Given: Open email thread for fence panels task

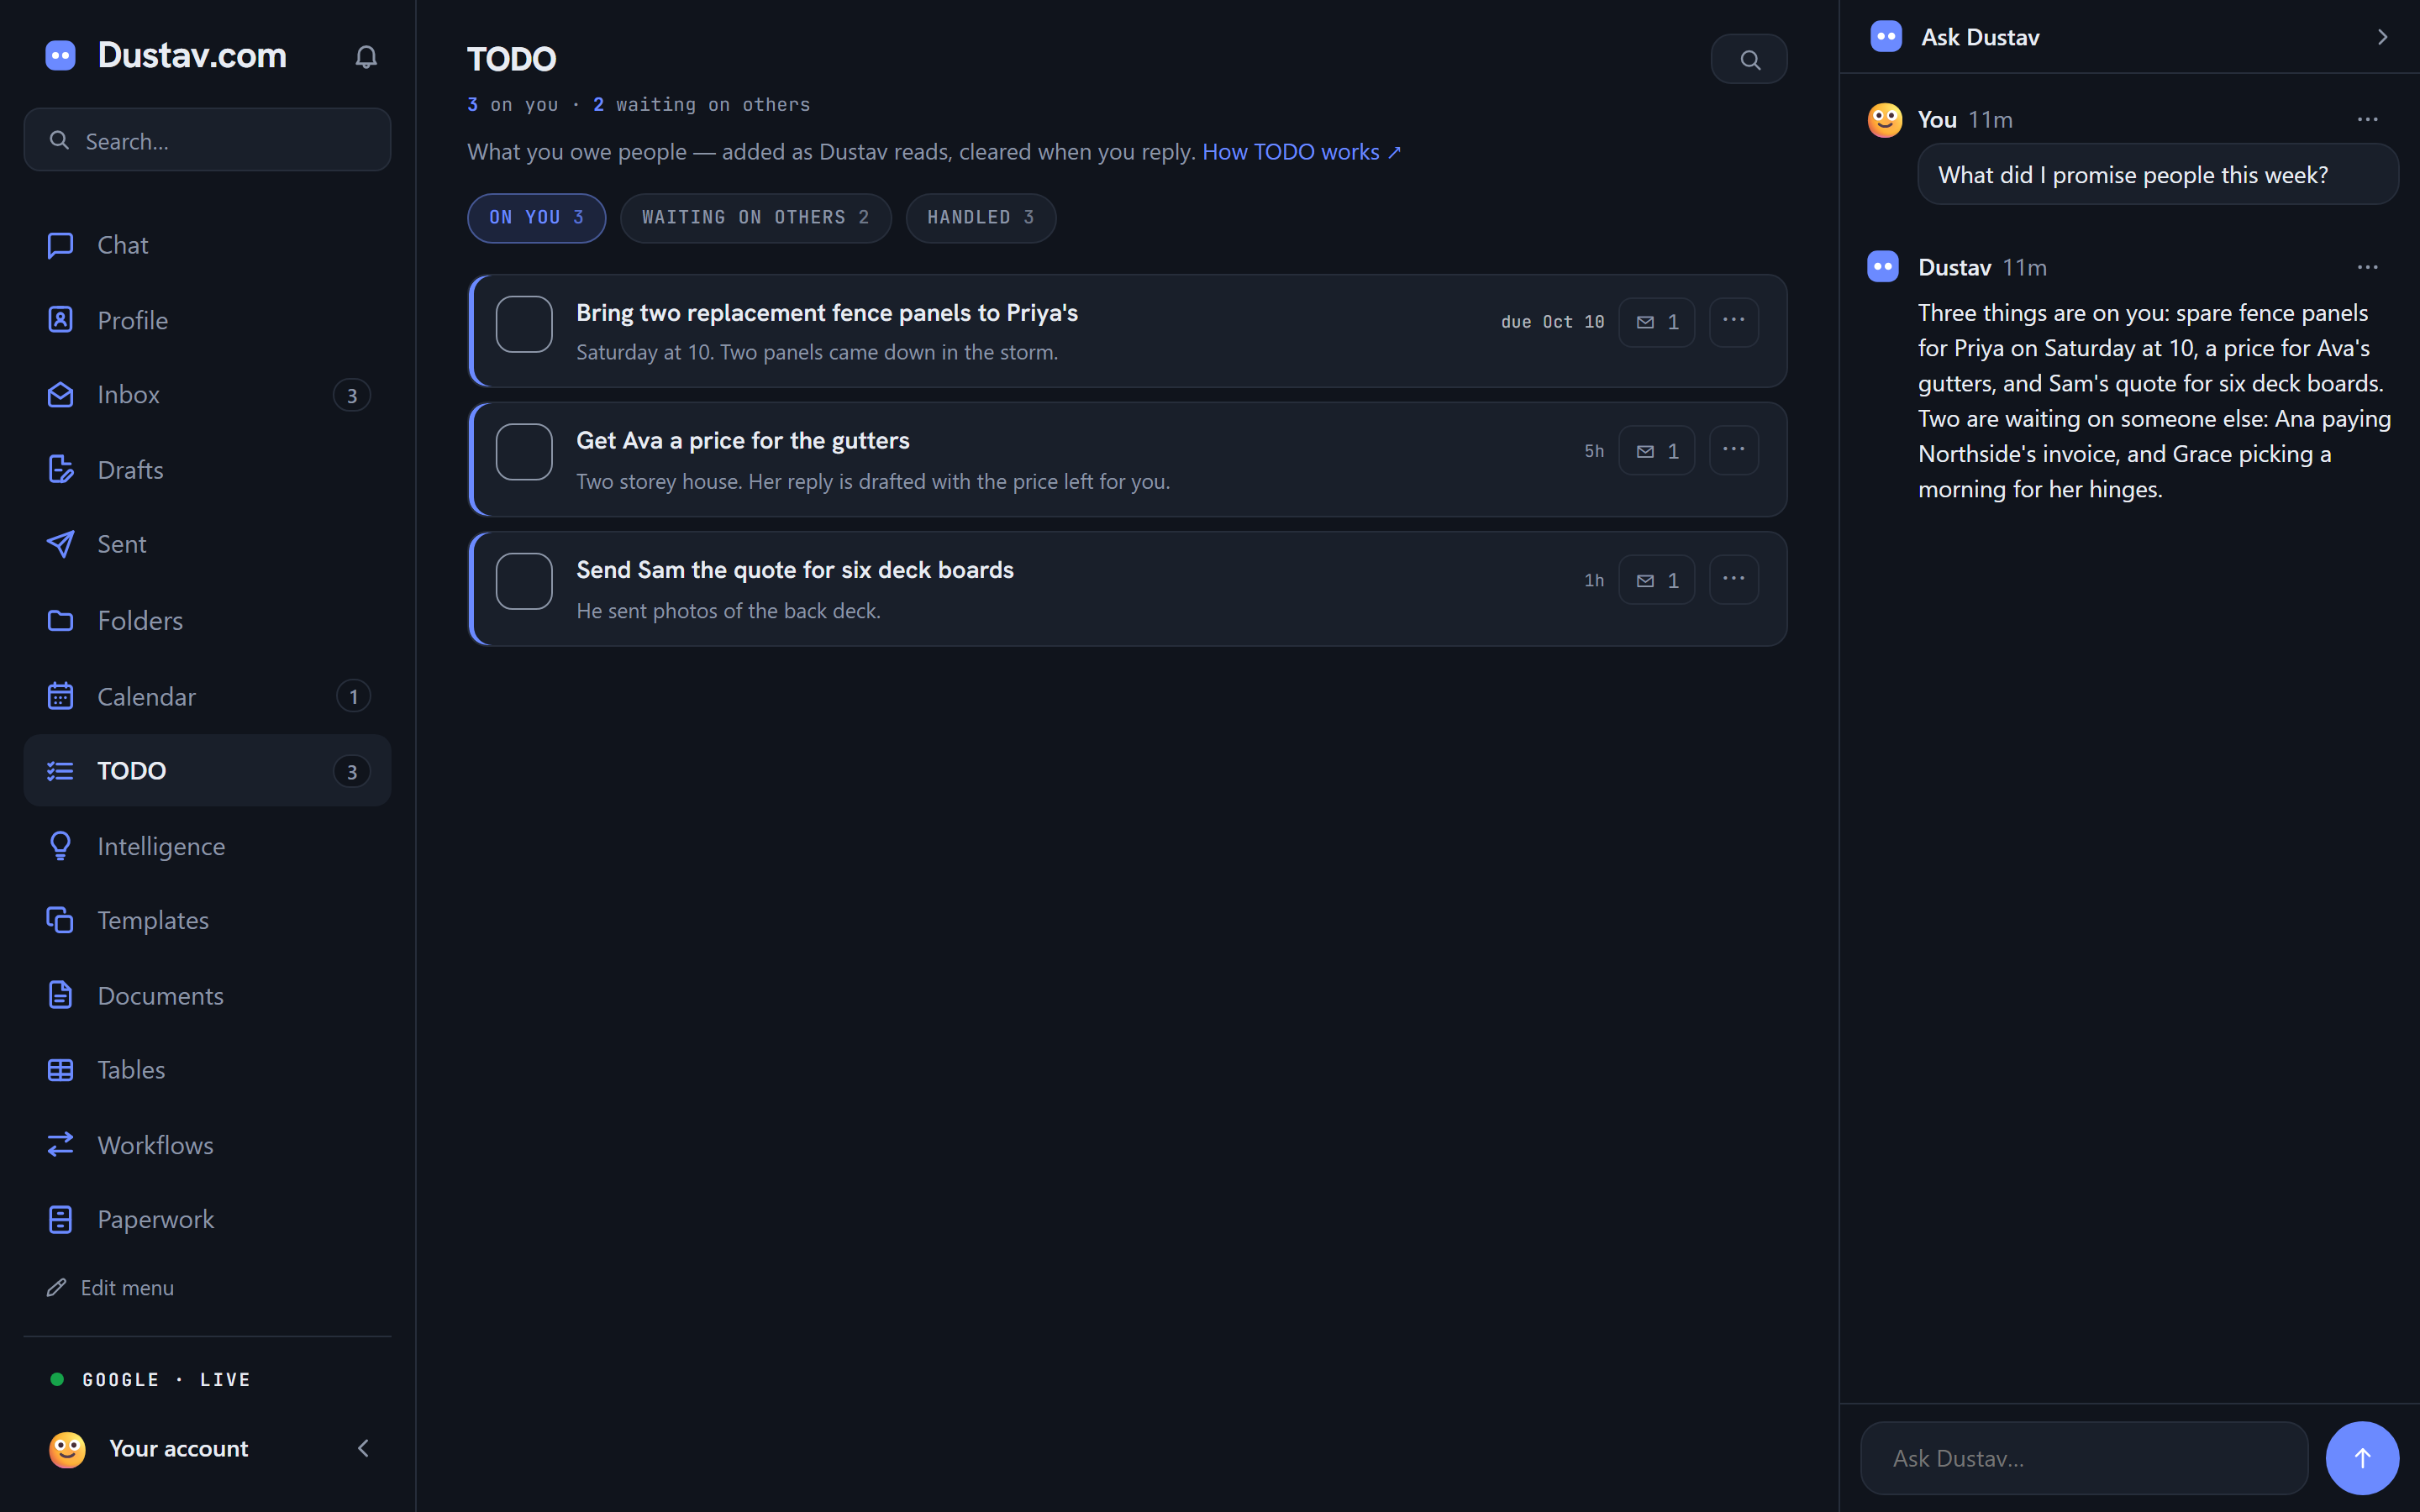Looking at the screenshot, I should (1657, 322).
